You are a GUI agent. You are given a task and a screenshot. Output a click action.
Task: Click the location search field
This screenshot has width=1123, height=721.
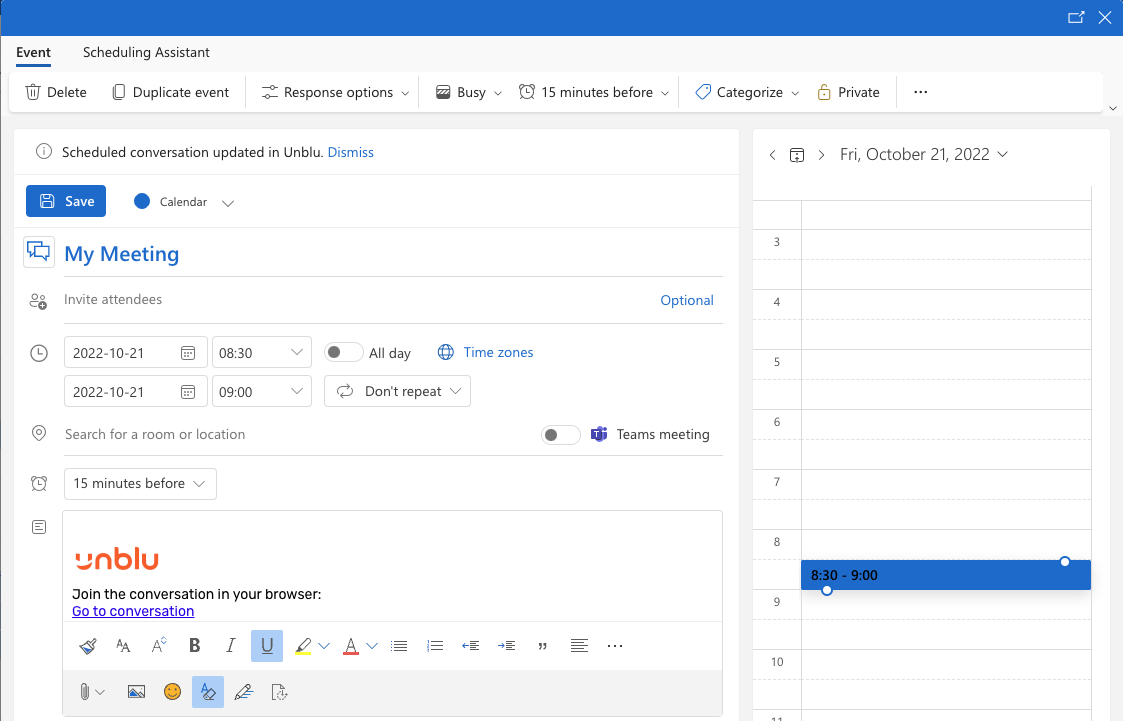pos(290,435)
